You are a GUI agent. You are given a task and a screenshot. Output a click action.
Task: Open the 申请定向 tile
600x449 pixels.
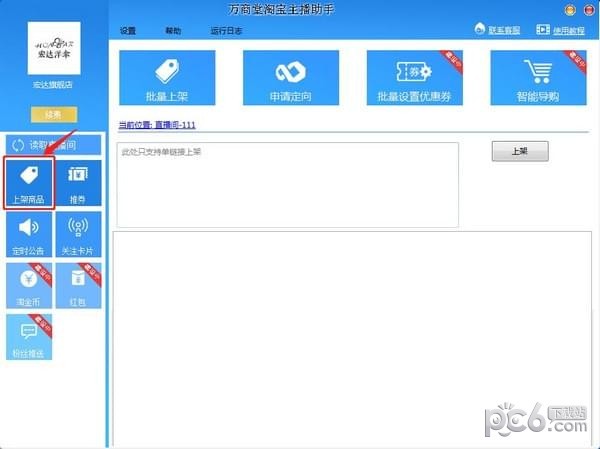[291, 78]
